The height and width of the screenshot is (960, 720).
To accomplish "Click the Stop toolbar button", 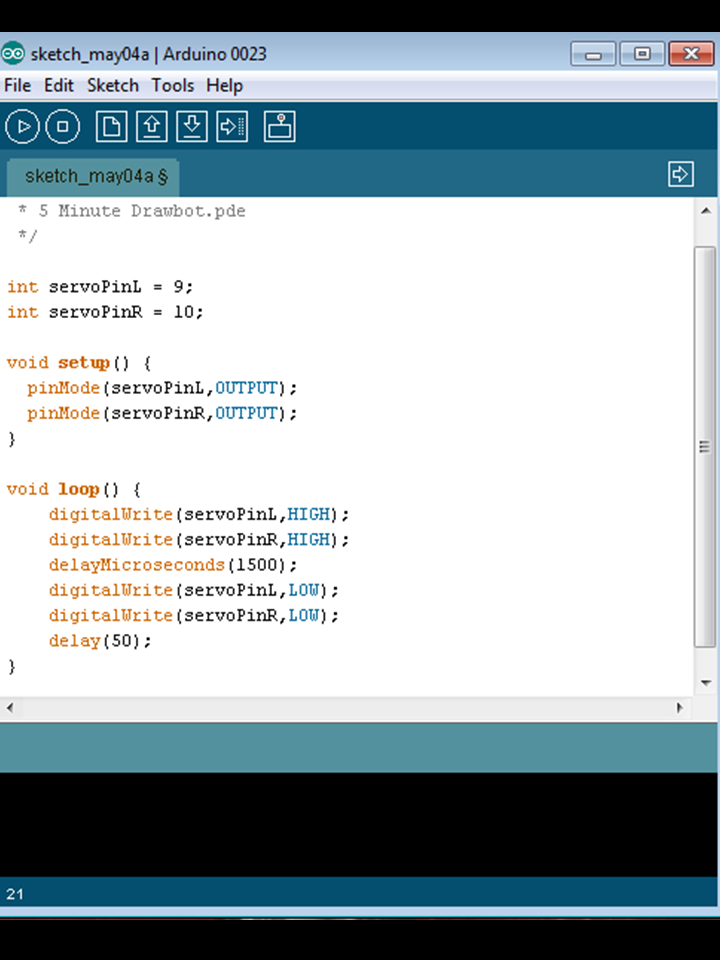I will 62,127.
